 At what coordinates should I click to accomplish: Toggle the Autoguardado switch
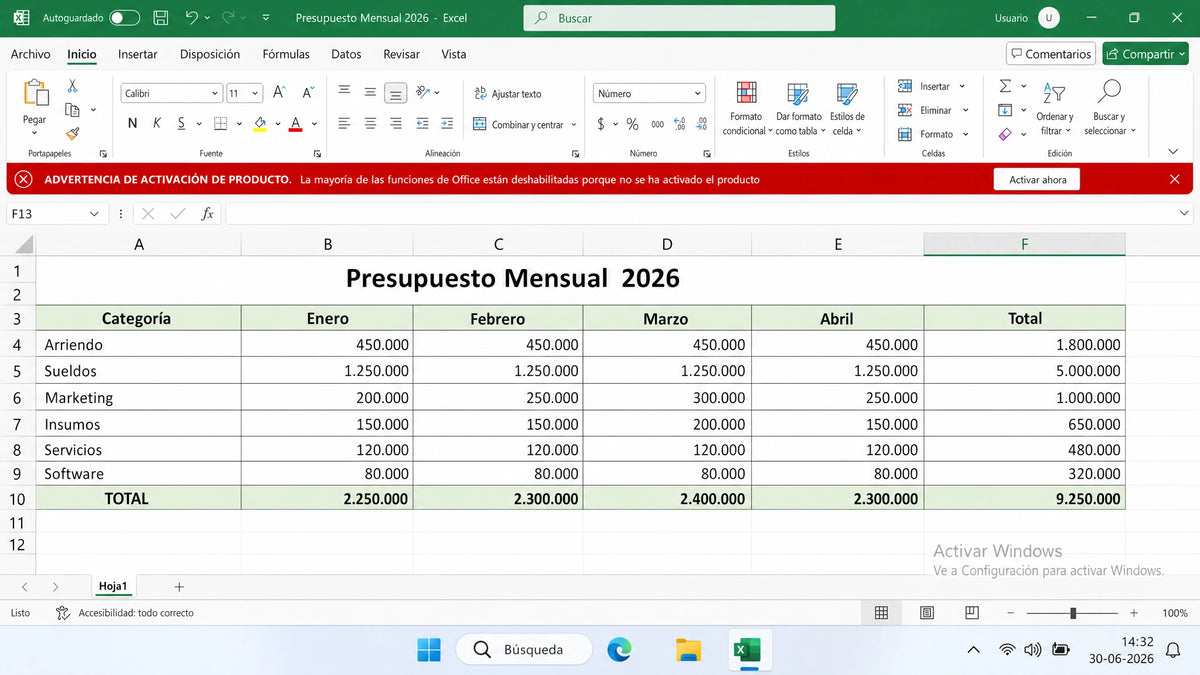click(124, 18)
